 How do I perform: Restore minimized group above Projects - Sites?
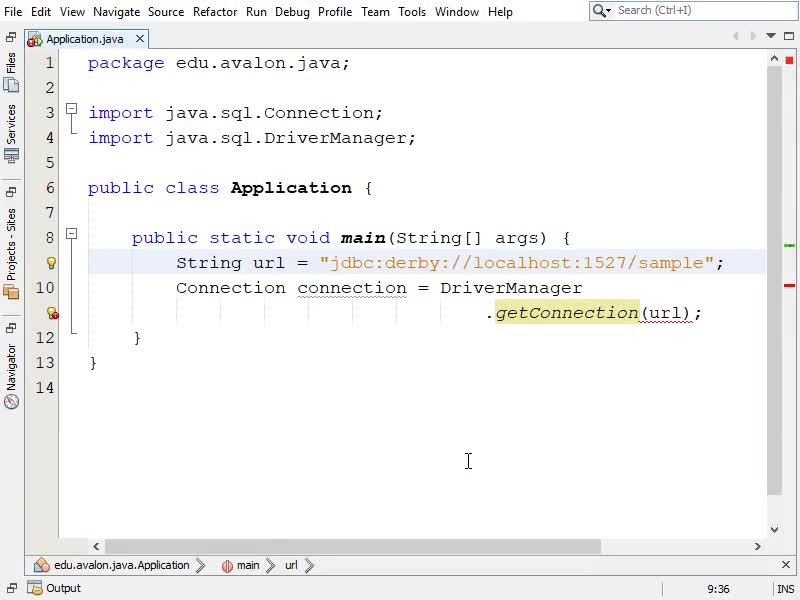click(11, 192)
